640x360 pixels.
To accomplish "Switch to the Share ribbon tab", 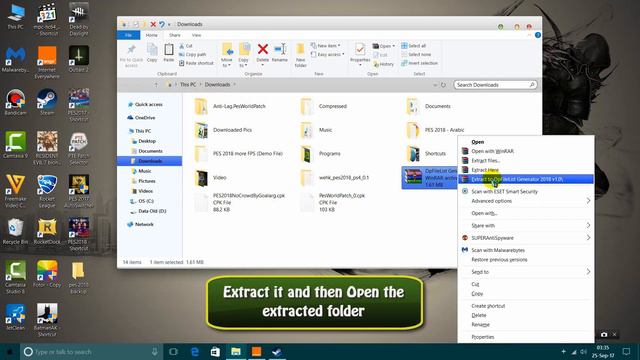I will tap(175, 35).
